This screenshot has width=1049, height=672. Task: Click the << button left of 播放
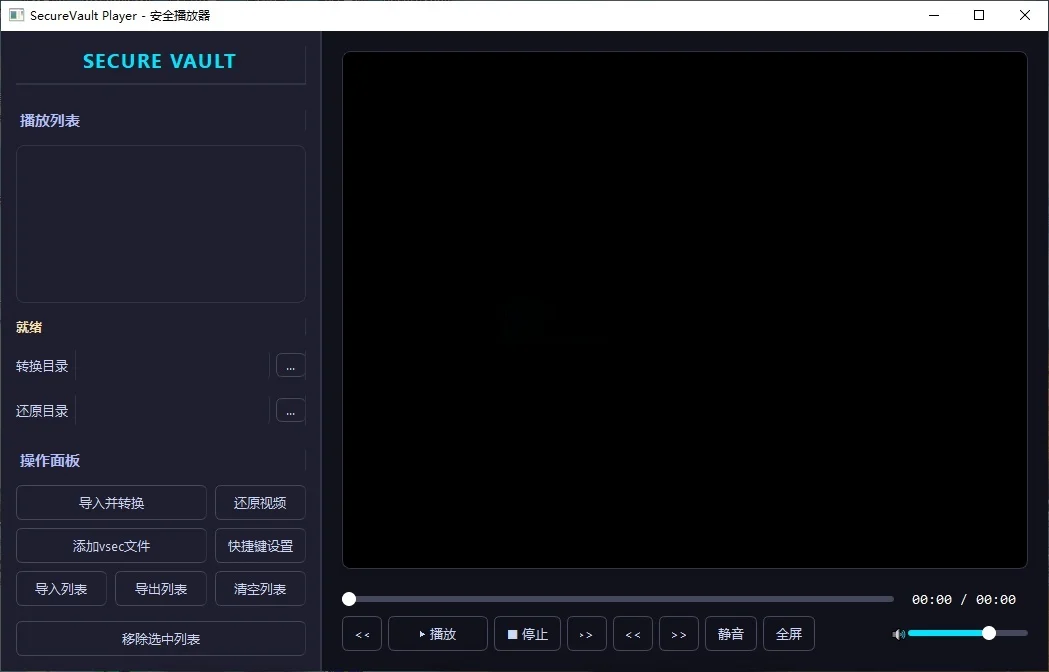click(362, 634)
